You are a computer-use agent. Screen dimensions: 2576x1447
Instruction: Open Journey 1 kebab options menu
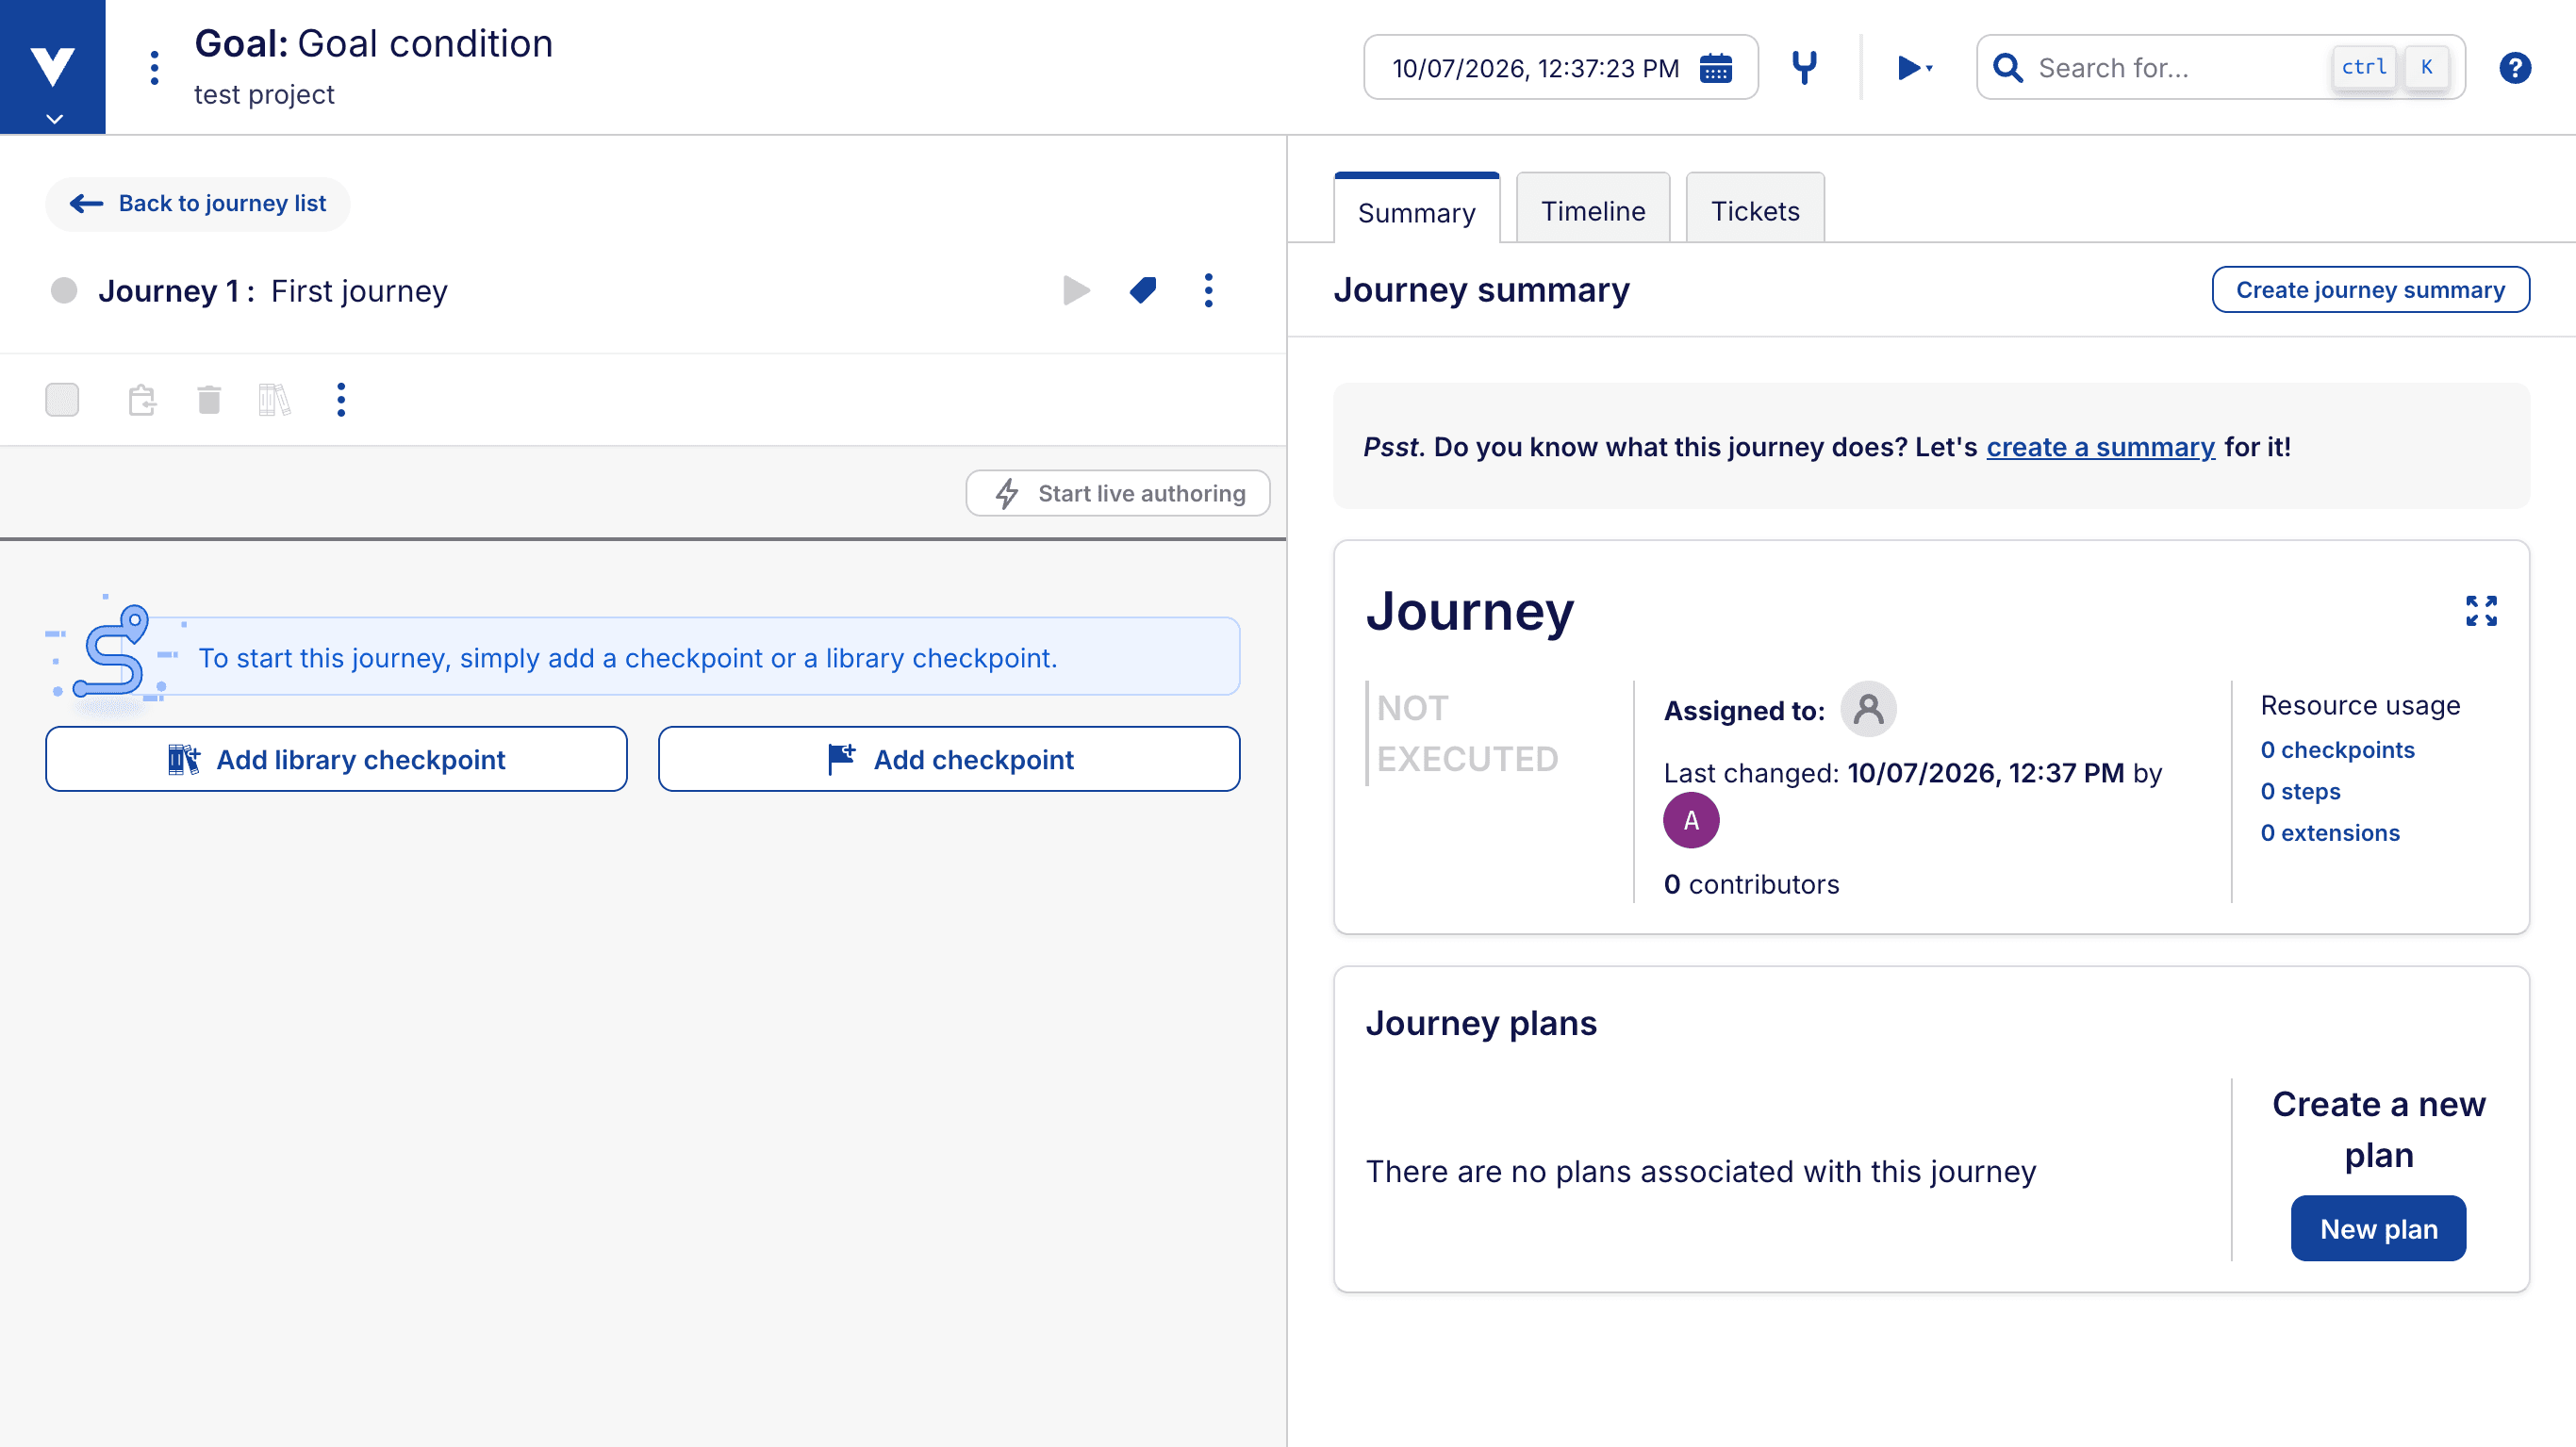point(1208,291)
